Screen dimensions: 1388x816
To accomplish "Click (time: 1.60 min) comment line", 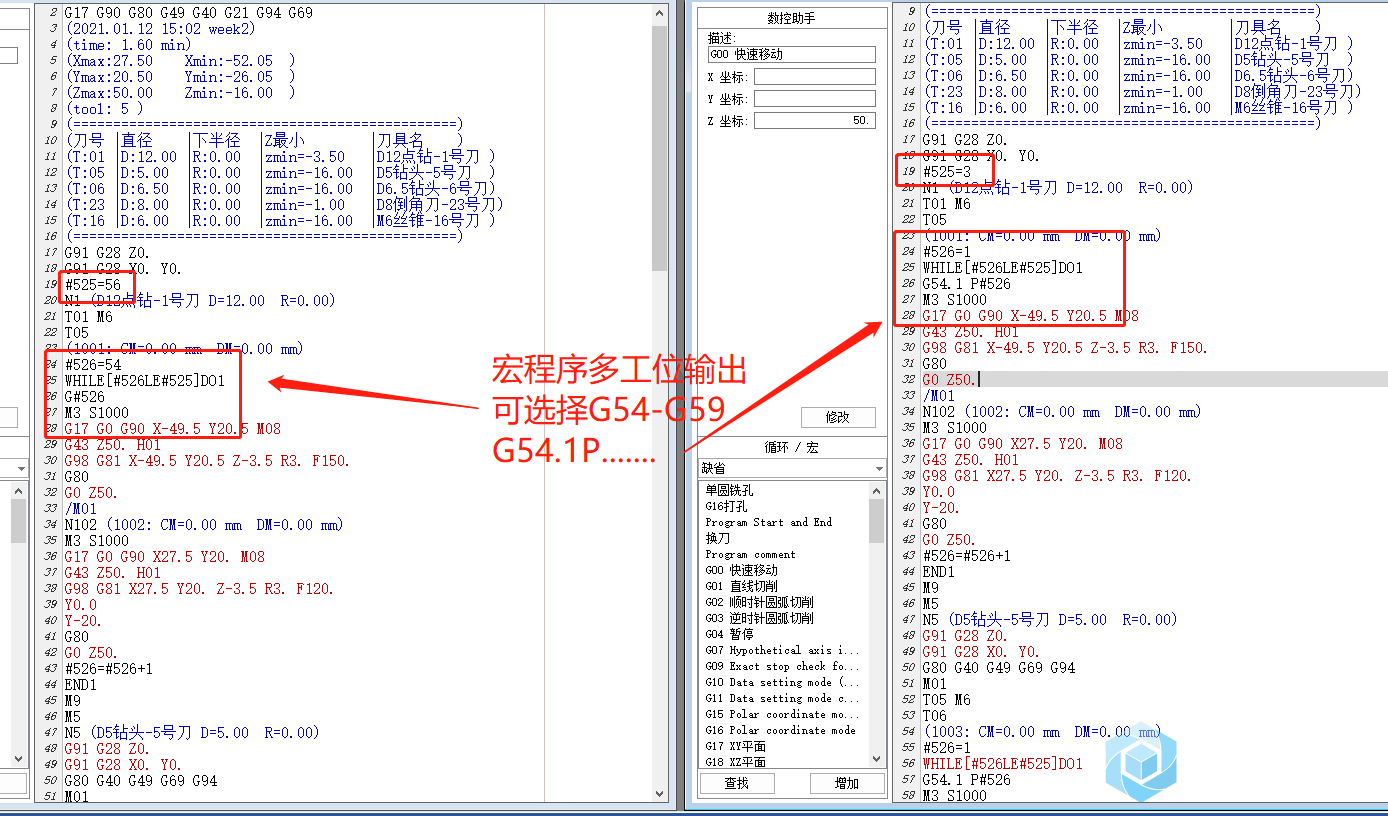I will pyautogui.click(x=128, y=45).
